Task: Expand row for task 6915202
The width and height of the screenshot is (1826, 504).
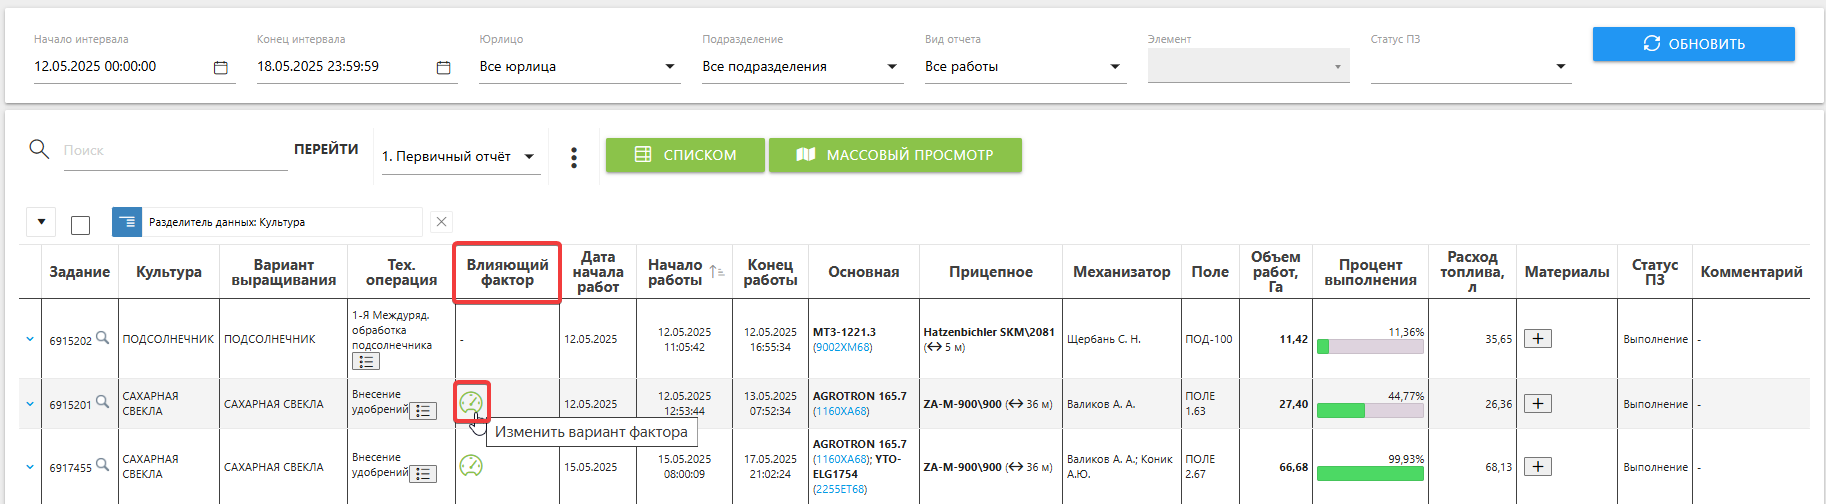Action: (x=30, y=339)
